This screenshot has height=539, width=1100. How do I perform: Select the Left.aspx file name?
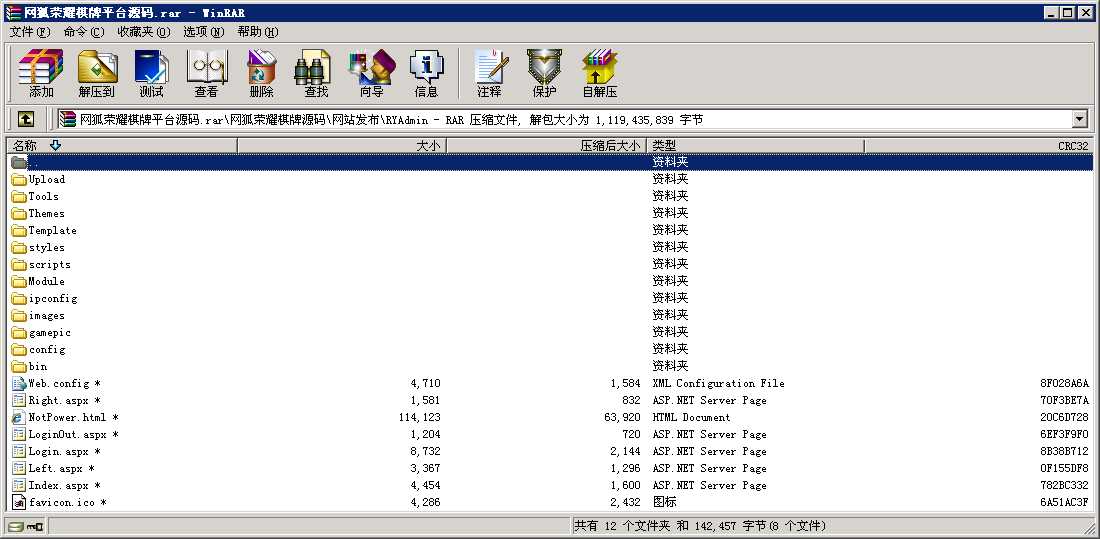[62, 468]
